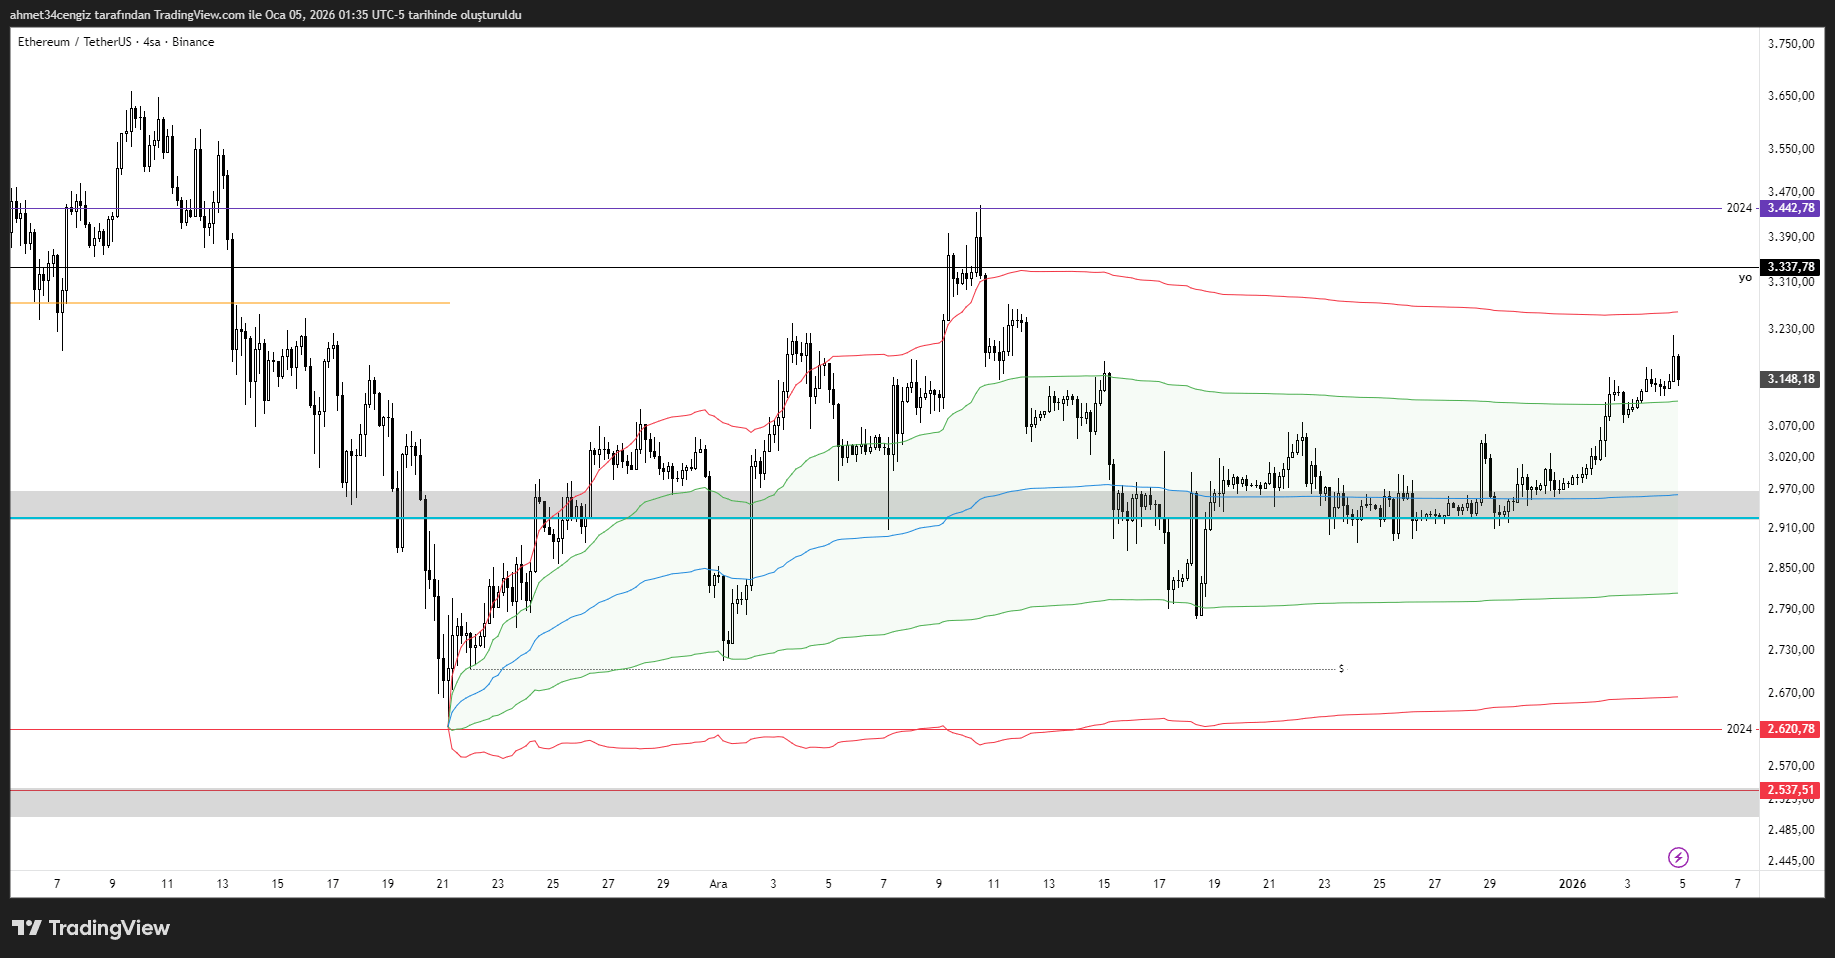Screen dimensions: 1835x958
Task: Click the Binance exchange name in header
Action: pyautogui.click(x=193, y=42)
